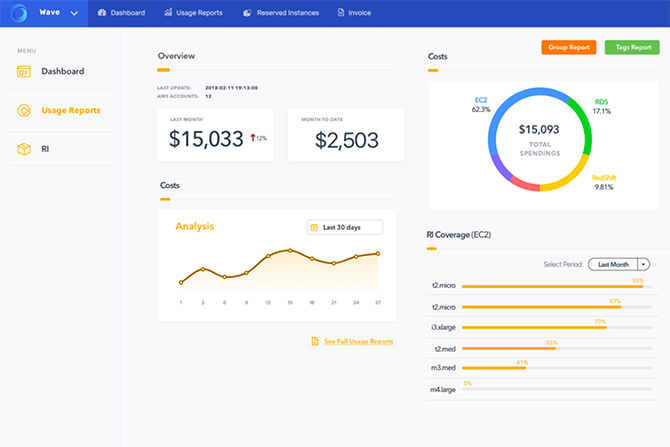Click the Reserved Instances pie icon

(x=247, y=13)
